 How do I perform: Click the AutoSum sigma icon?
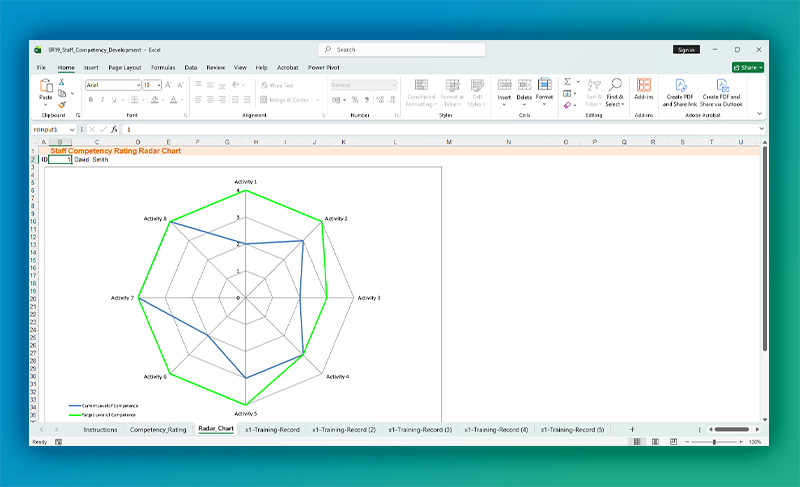(567, 82)
